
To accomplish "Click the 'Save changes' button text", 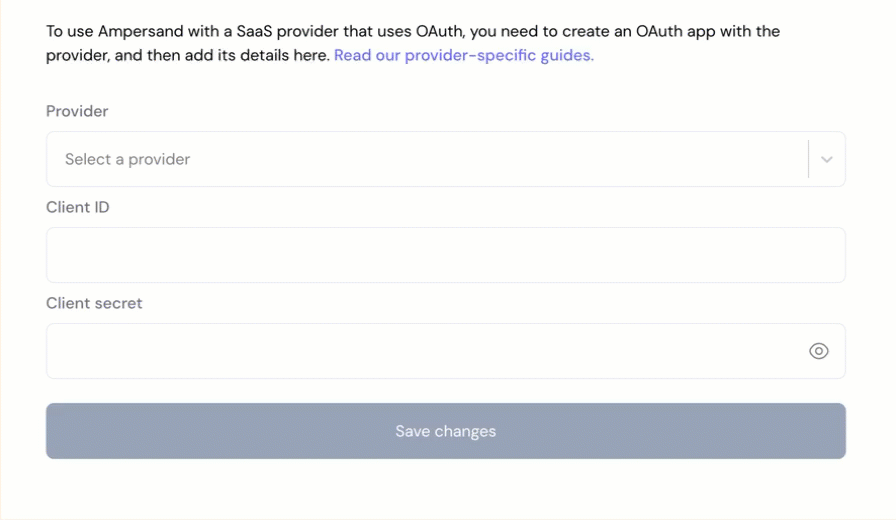I will pyautogui.click(x=445, y=431).
